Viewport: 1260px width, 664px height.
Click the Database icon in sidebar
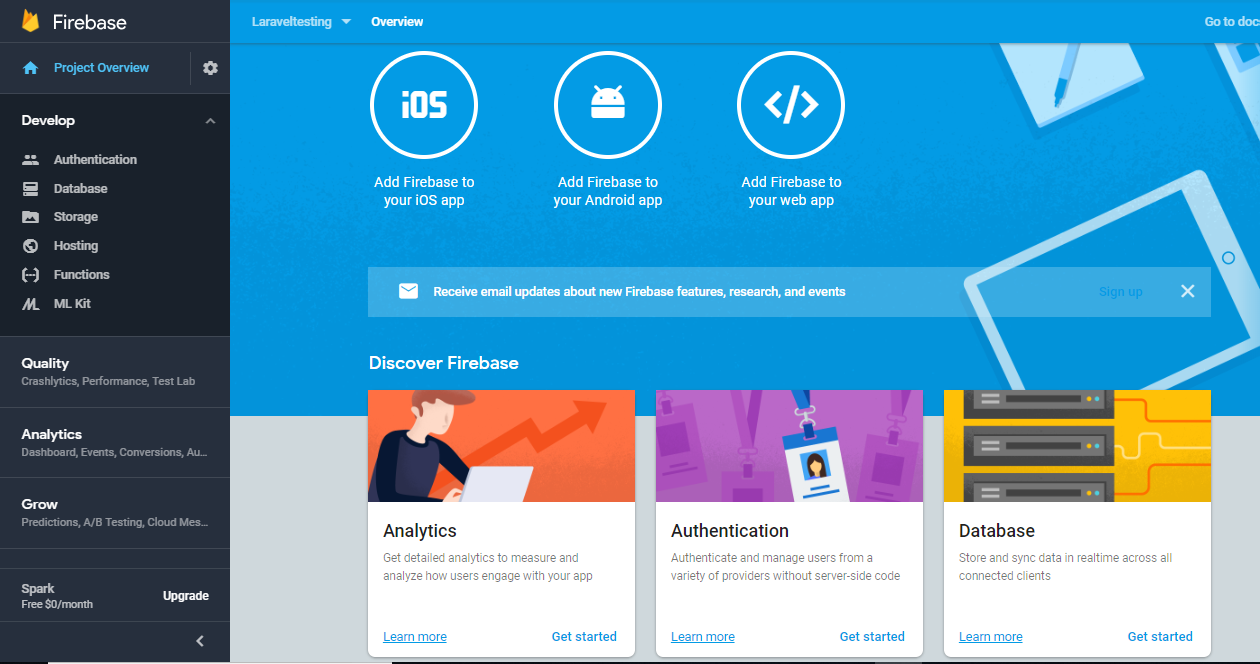(31, 189)
